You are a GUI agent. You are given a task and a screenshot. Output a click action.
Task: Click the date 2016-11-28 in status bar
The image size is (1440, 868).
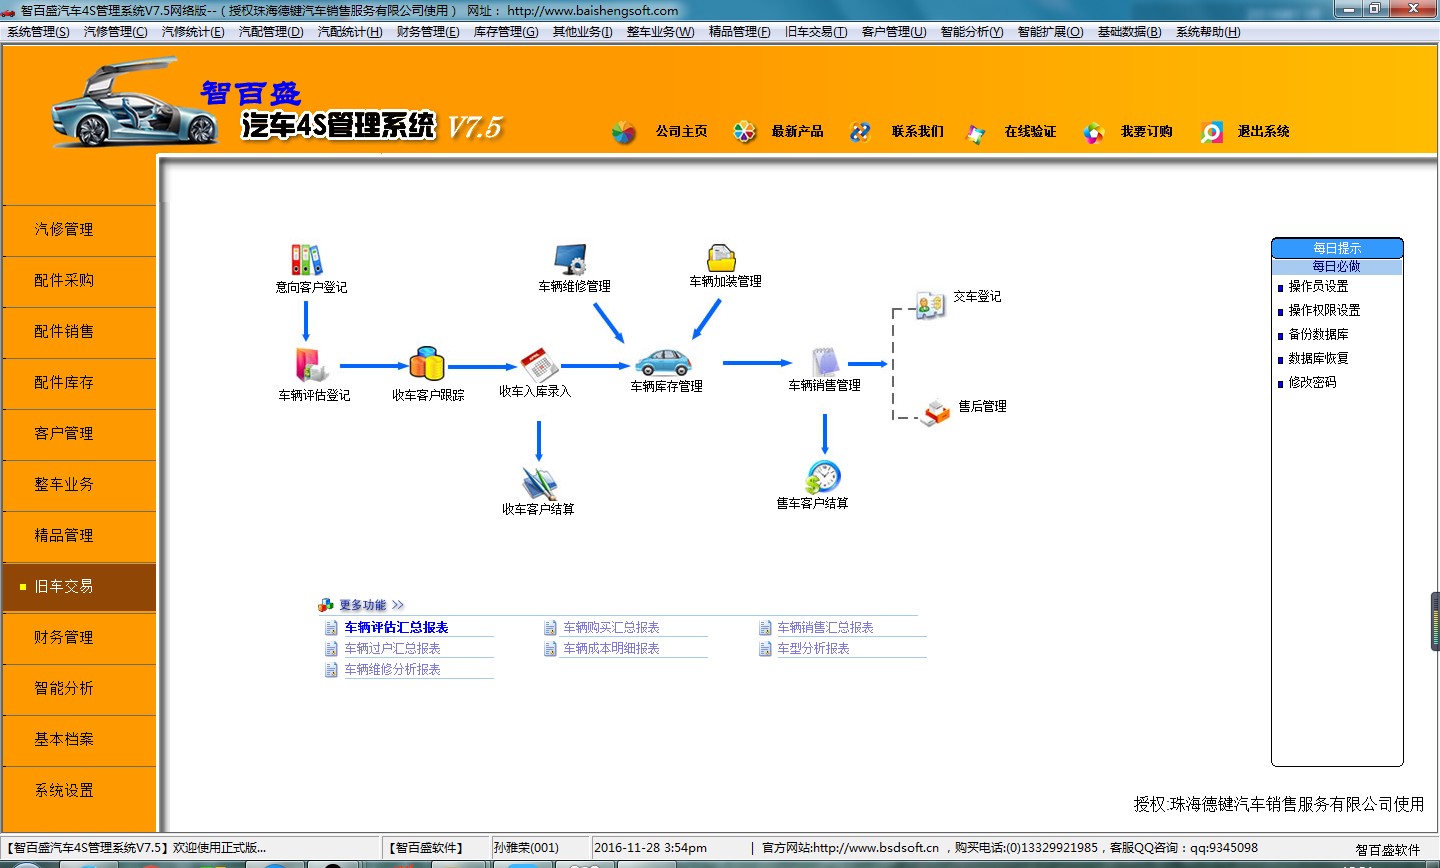tap(626, 848)
